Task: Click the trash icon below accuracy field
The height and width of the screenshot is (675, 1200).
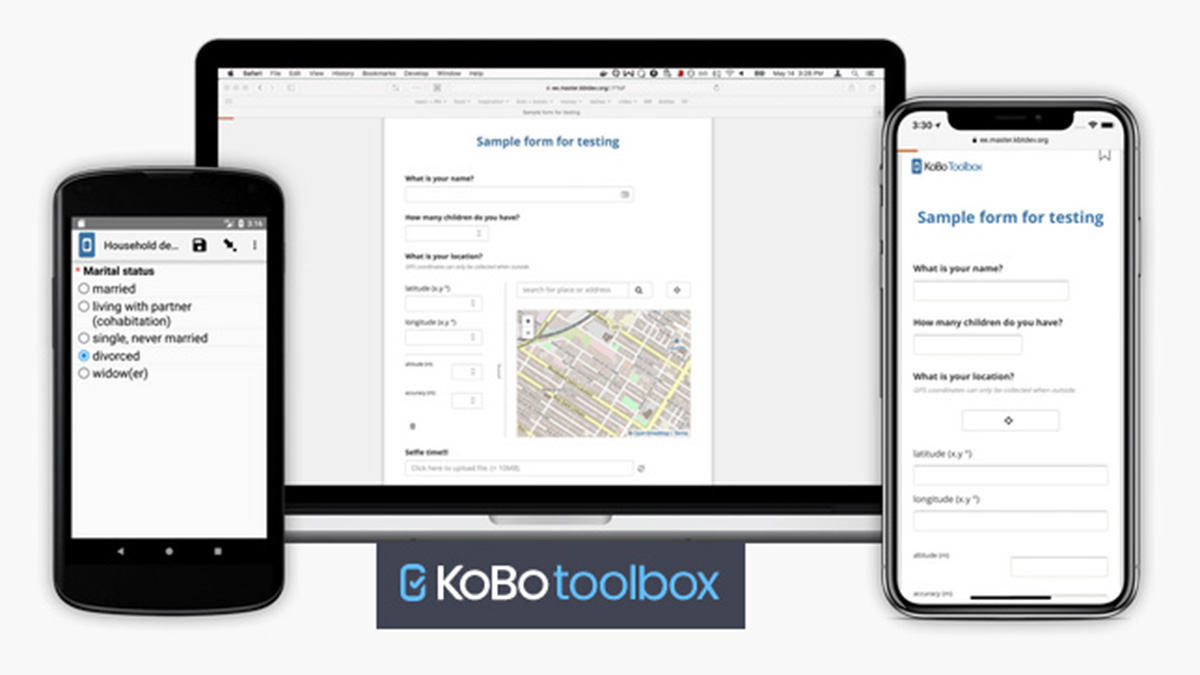Action: pos(413,425)
